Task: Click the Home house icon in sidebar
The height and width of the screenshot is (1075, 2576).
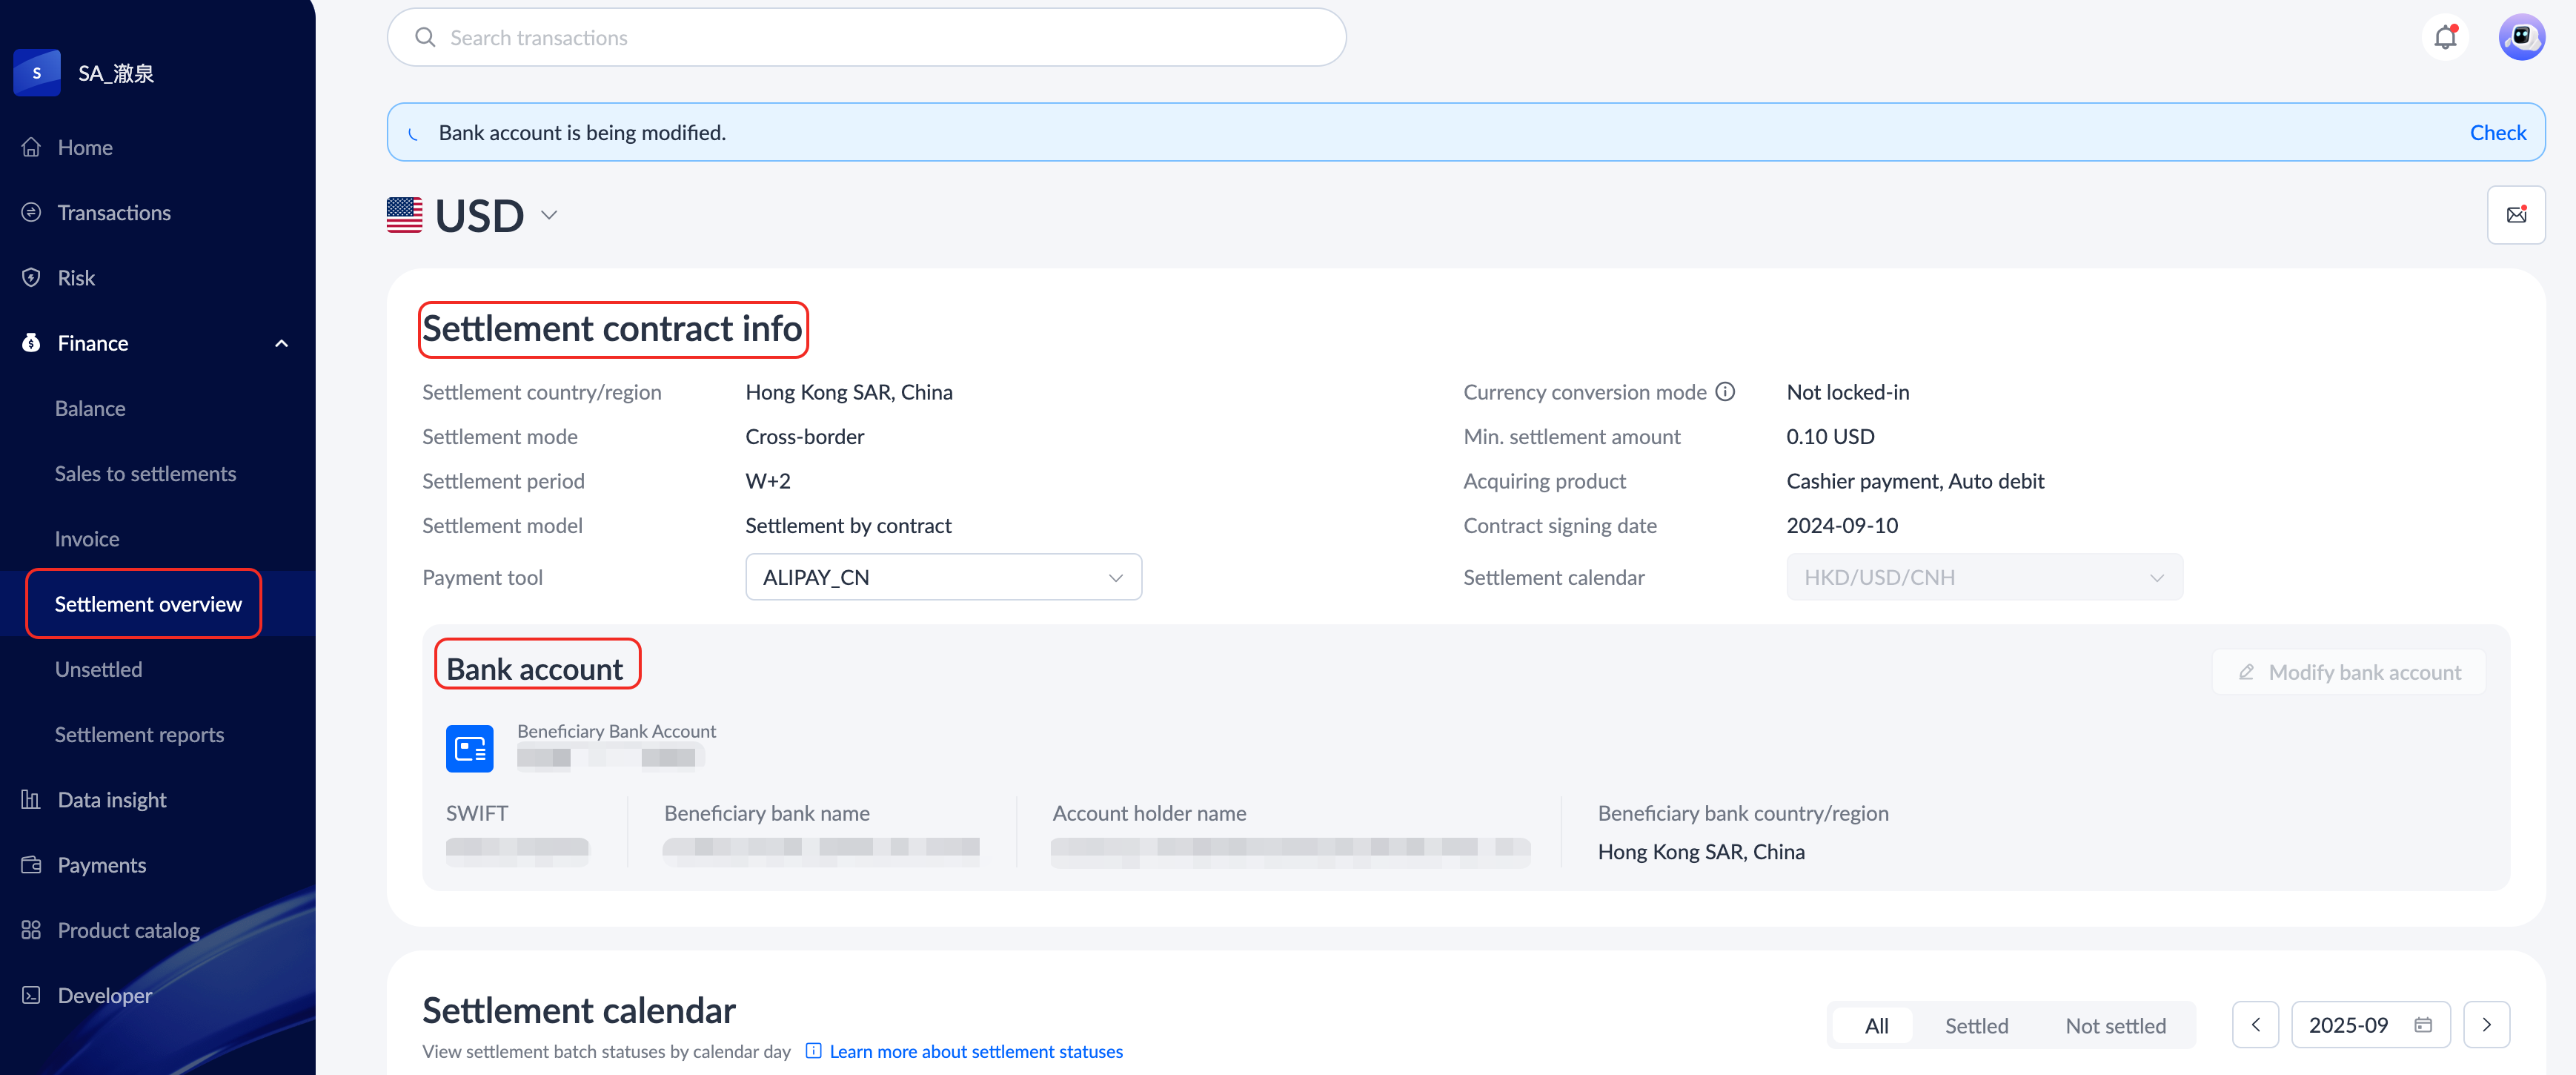Action: (x=31, y=147)
